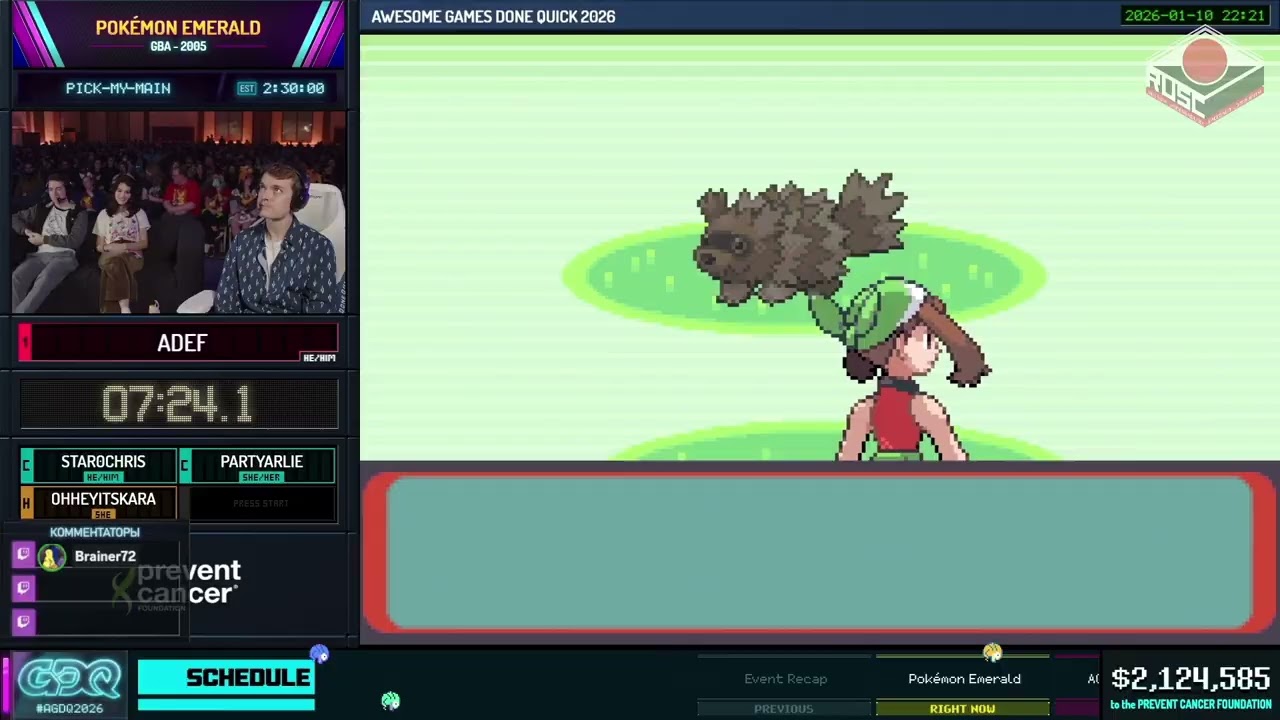This screenshot has height=720, width=1280.
Task: Click the runner name ADEF
Action: click(x=182, y=343)
